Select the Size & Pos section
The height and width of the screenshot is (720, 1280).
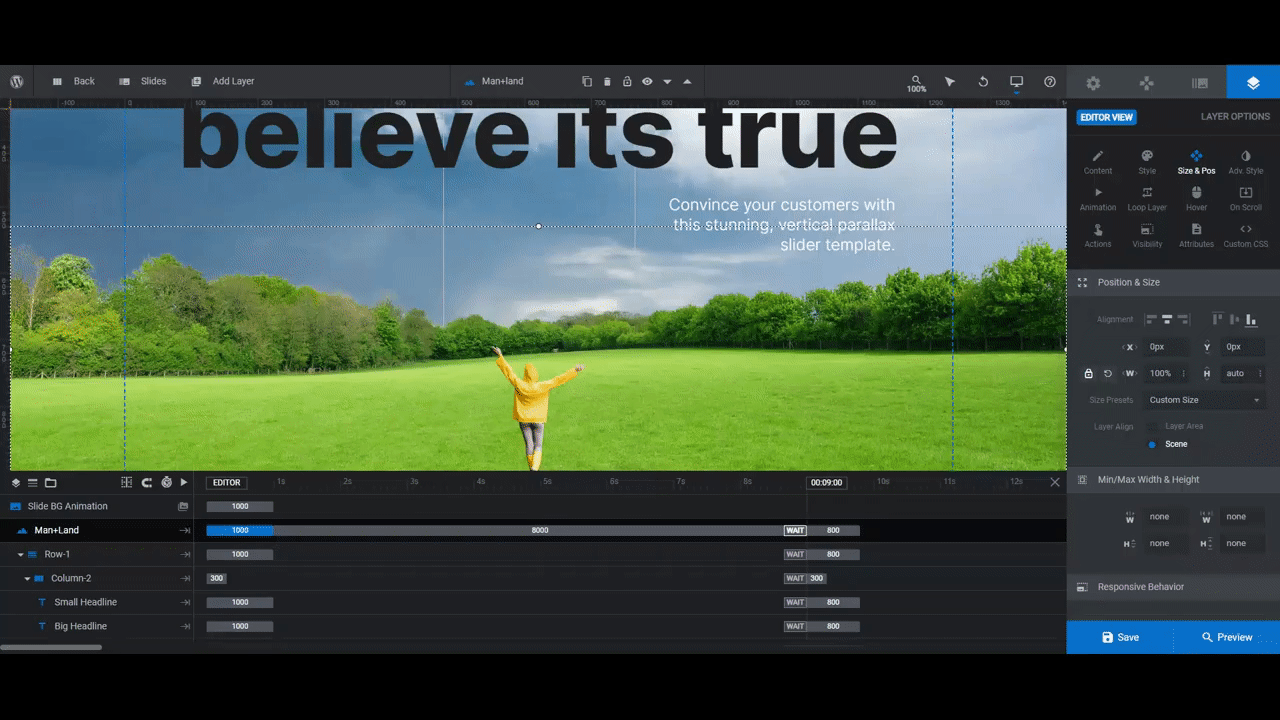[1196, 162]
